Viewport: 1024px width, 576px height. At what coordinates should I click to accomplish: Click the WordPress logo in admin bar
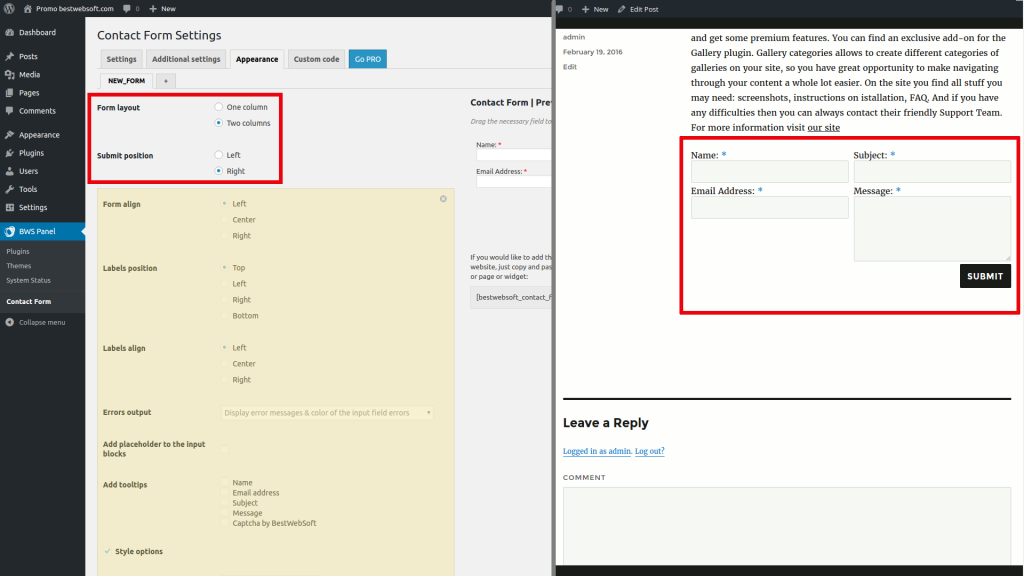[9, 8]
